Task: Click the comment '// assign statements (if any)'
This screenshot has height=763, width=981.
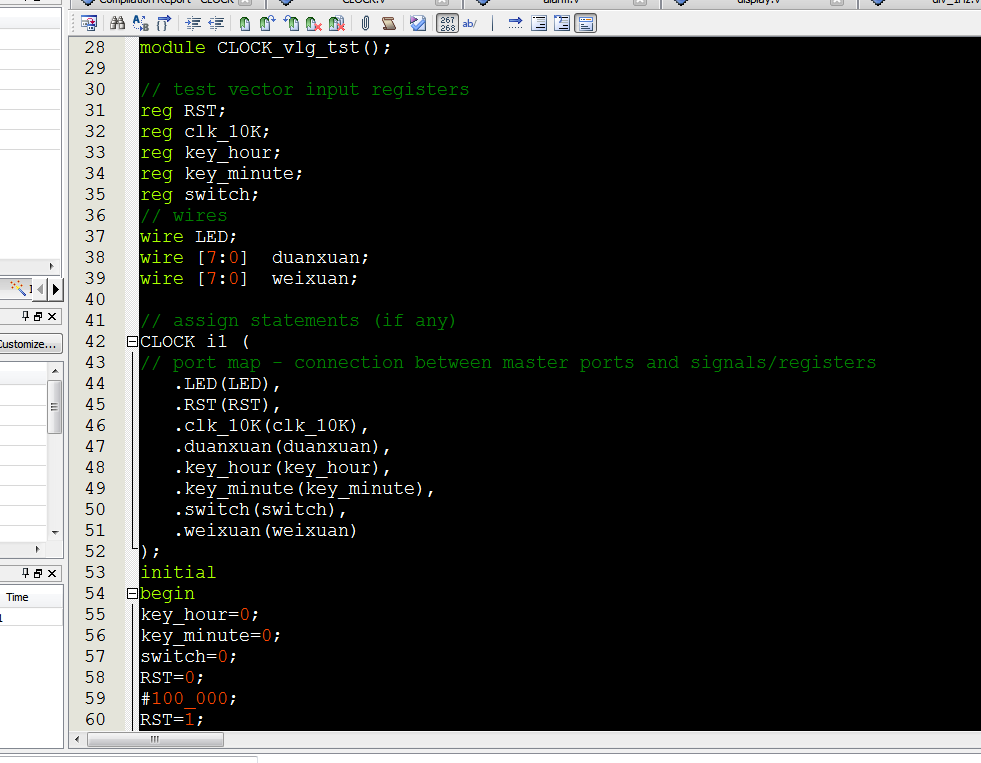Action: tap(298, 321)
